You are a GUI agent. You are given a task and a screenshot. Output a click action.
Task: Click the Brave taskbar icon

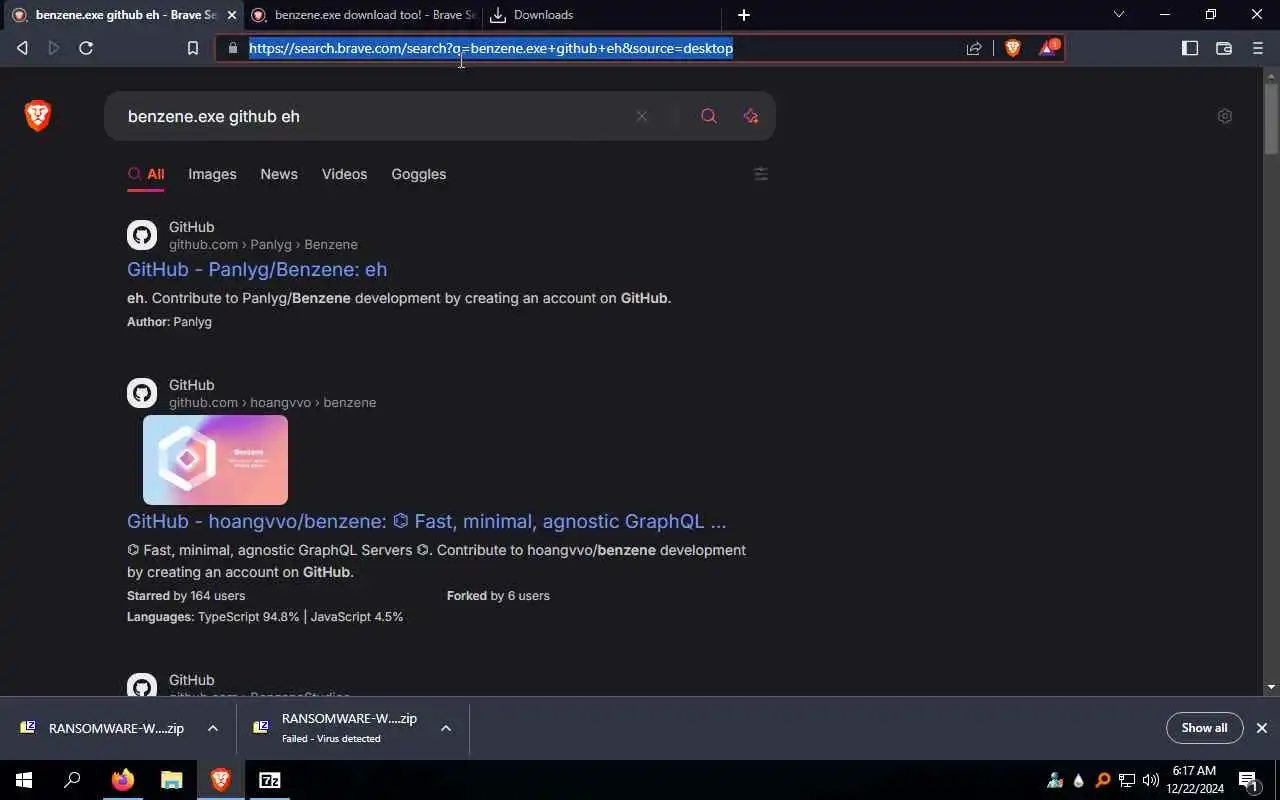(221, 780)
